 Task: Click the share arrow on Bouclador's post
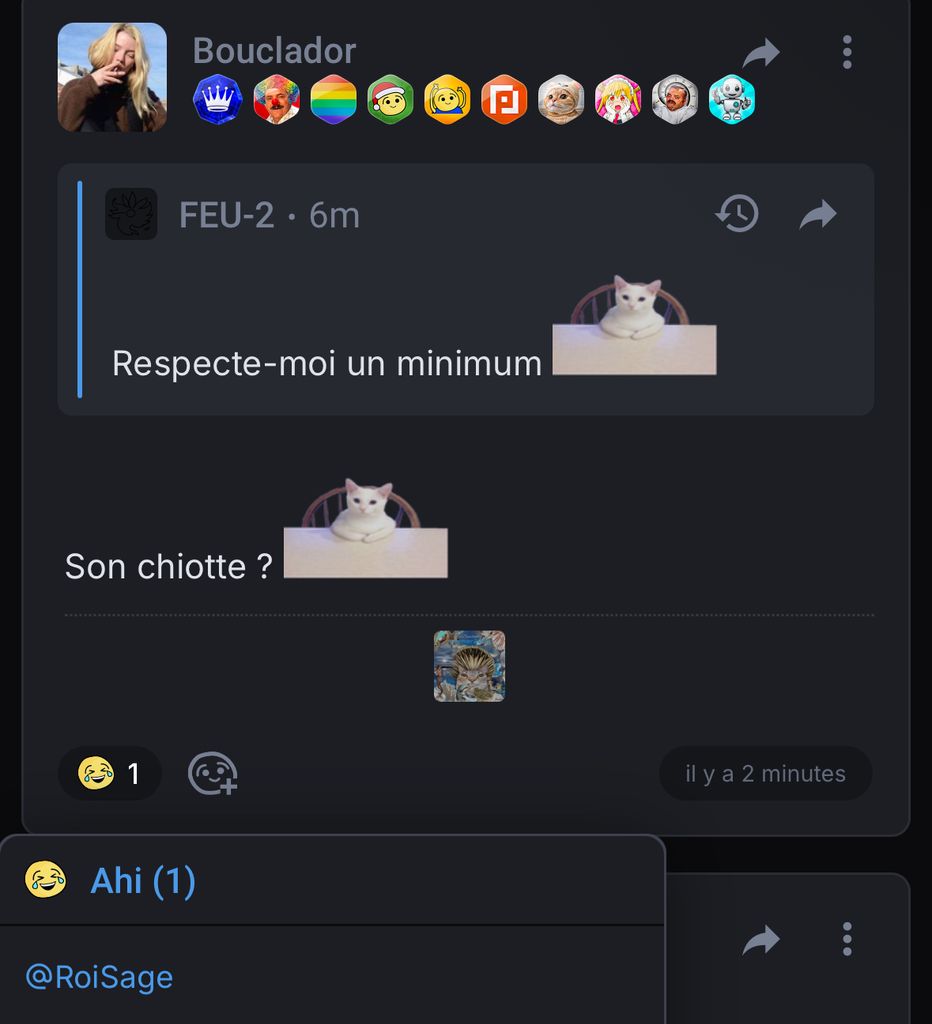pyautogui.click(x=761, y=53)
